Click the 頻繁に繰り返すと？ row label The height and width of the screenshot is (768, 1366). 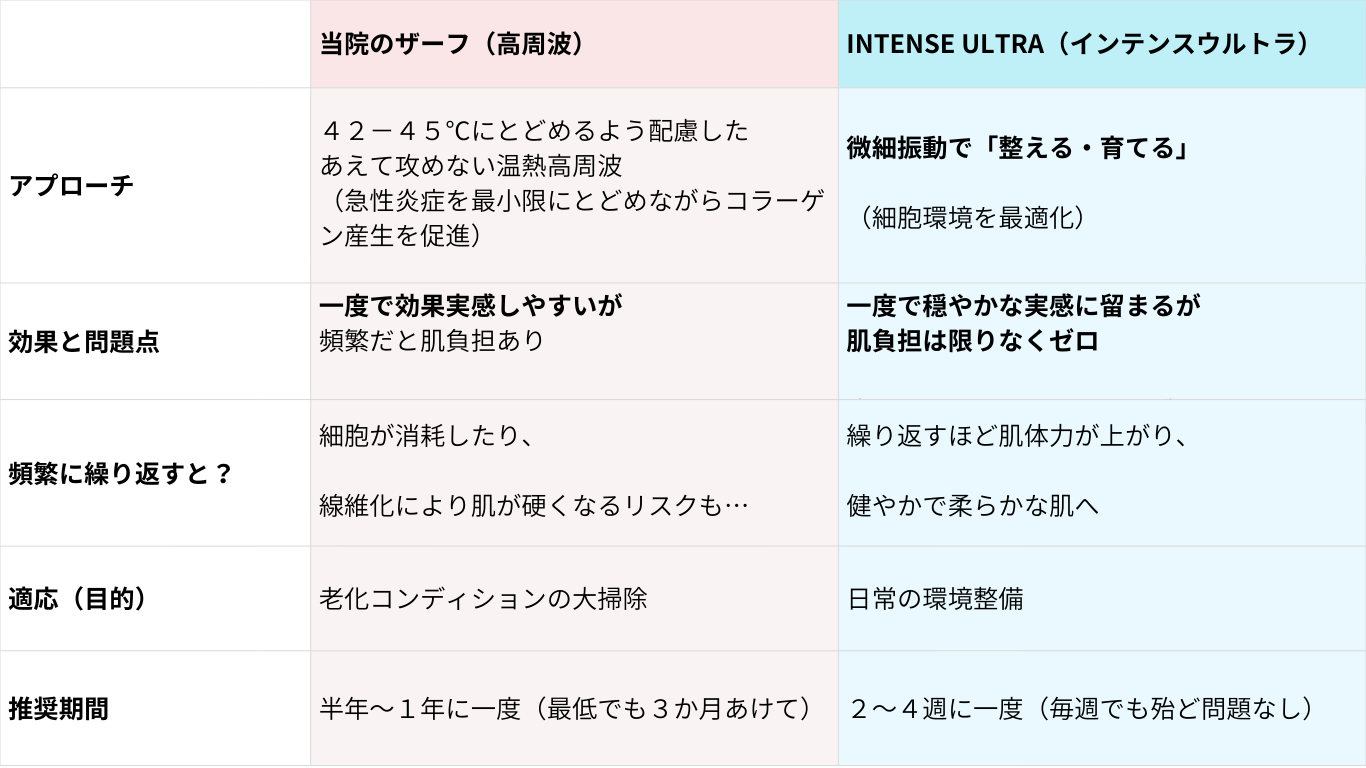pyautogui.click(x=120, y=473)
